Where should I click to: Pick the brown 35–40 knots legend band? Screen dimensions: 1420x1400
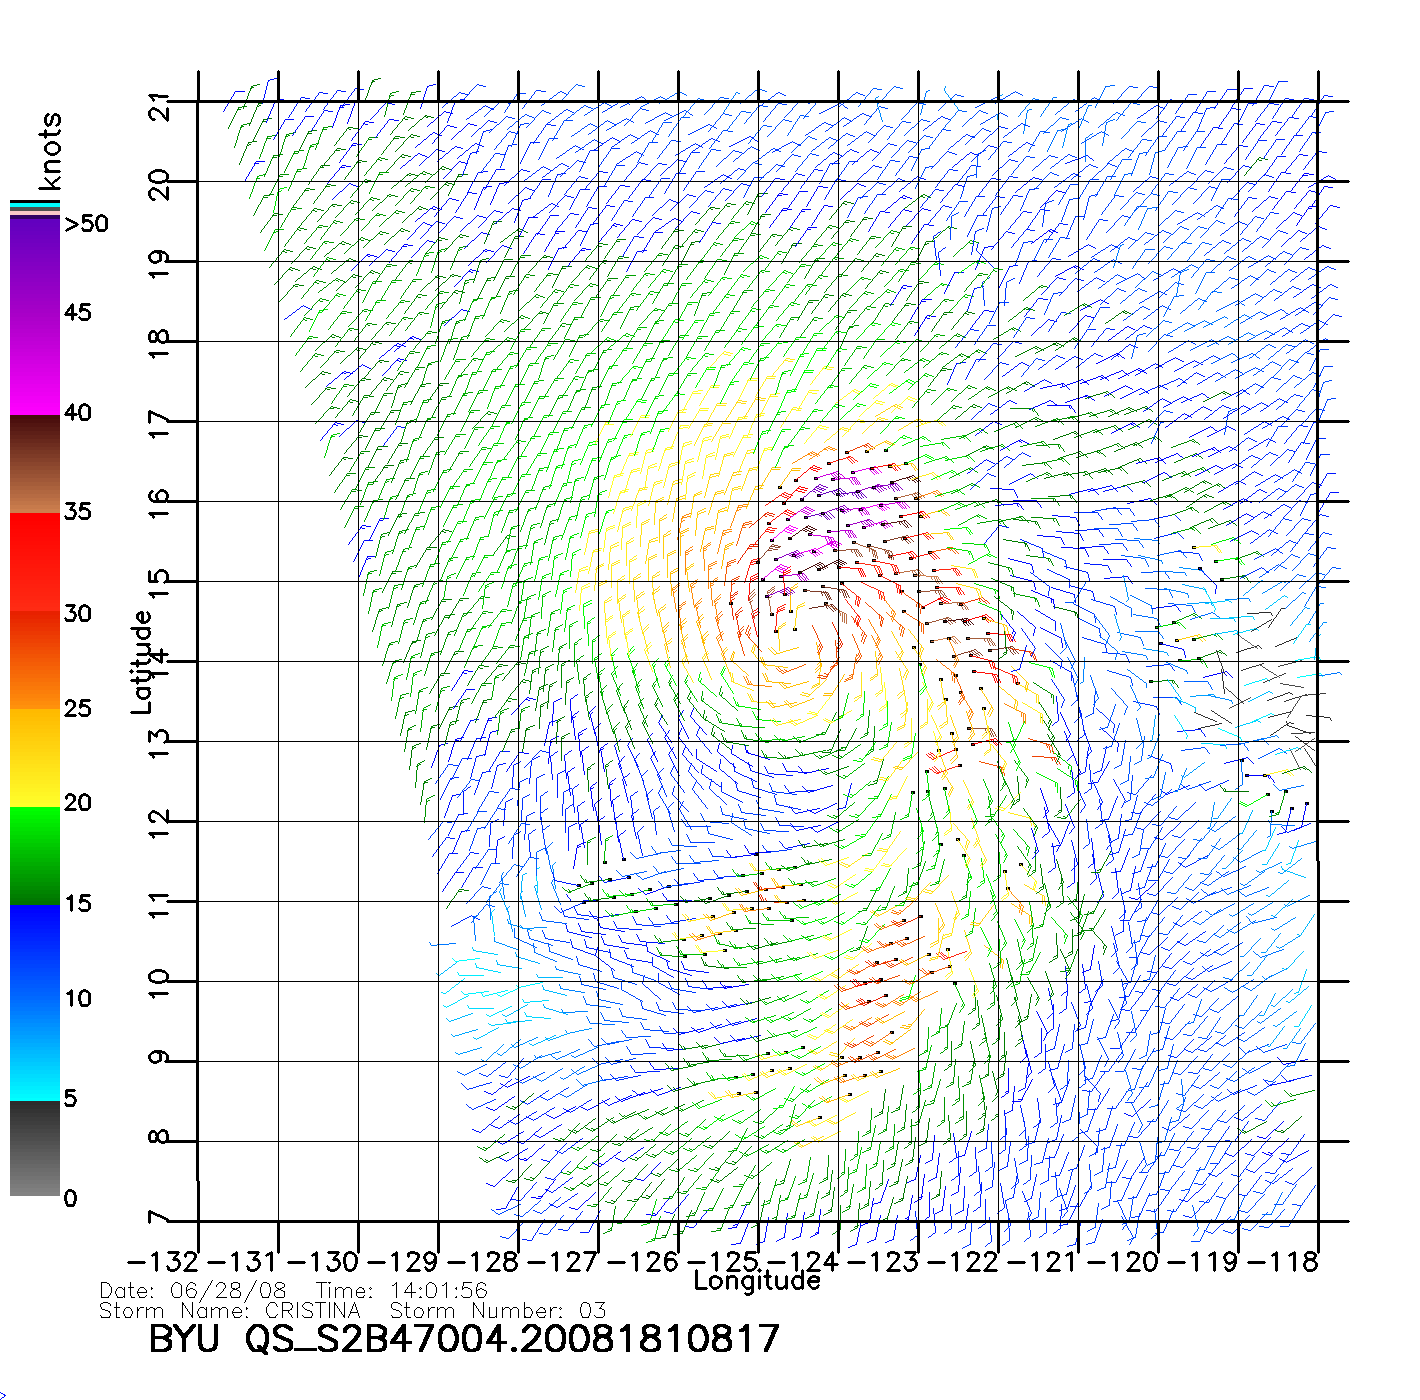(x=34, y=464)
